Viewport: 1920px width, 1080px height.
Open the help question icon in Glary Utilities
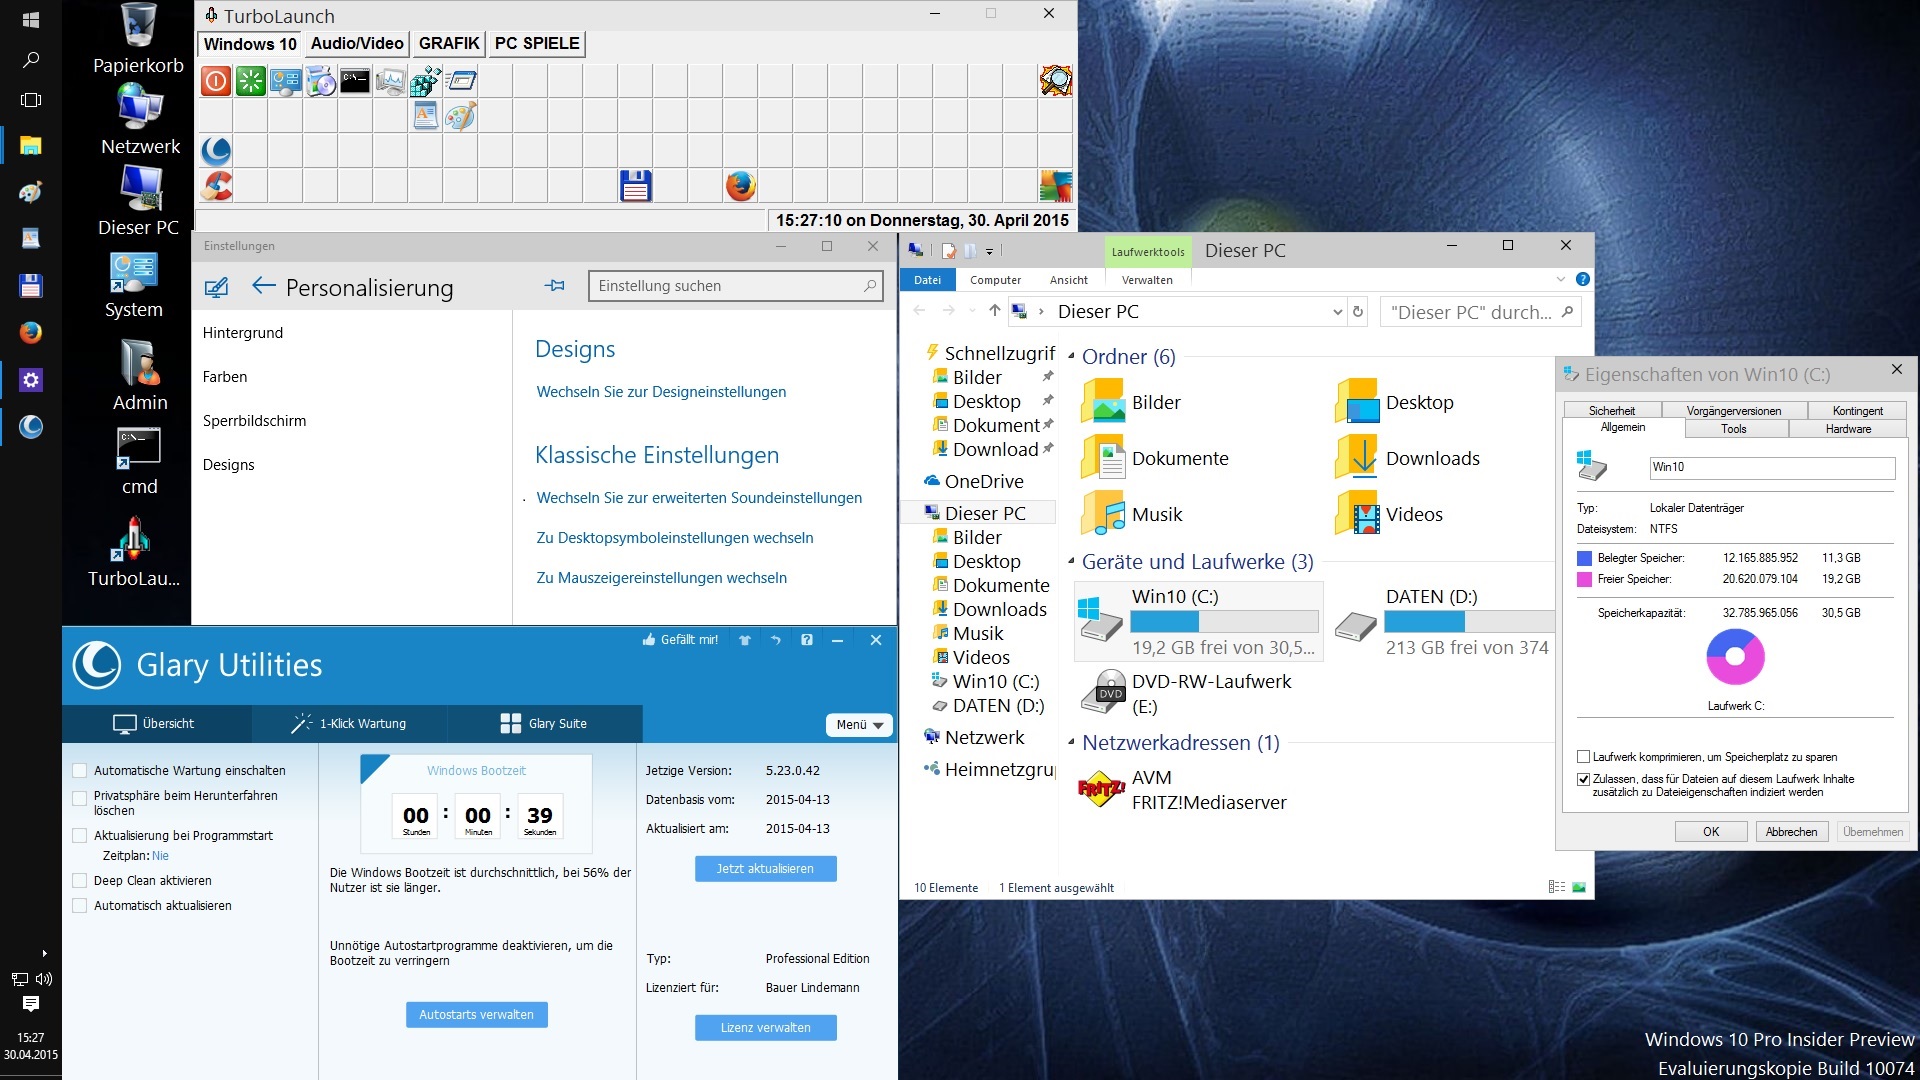[807, 640]
